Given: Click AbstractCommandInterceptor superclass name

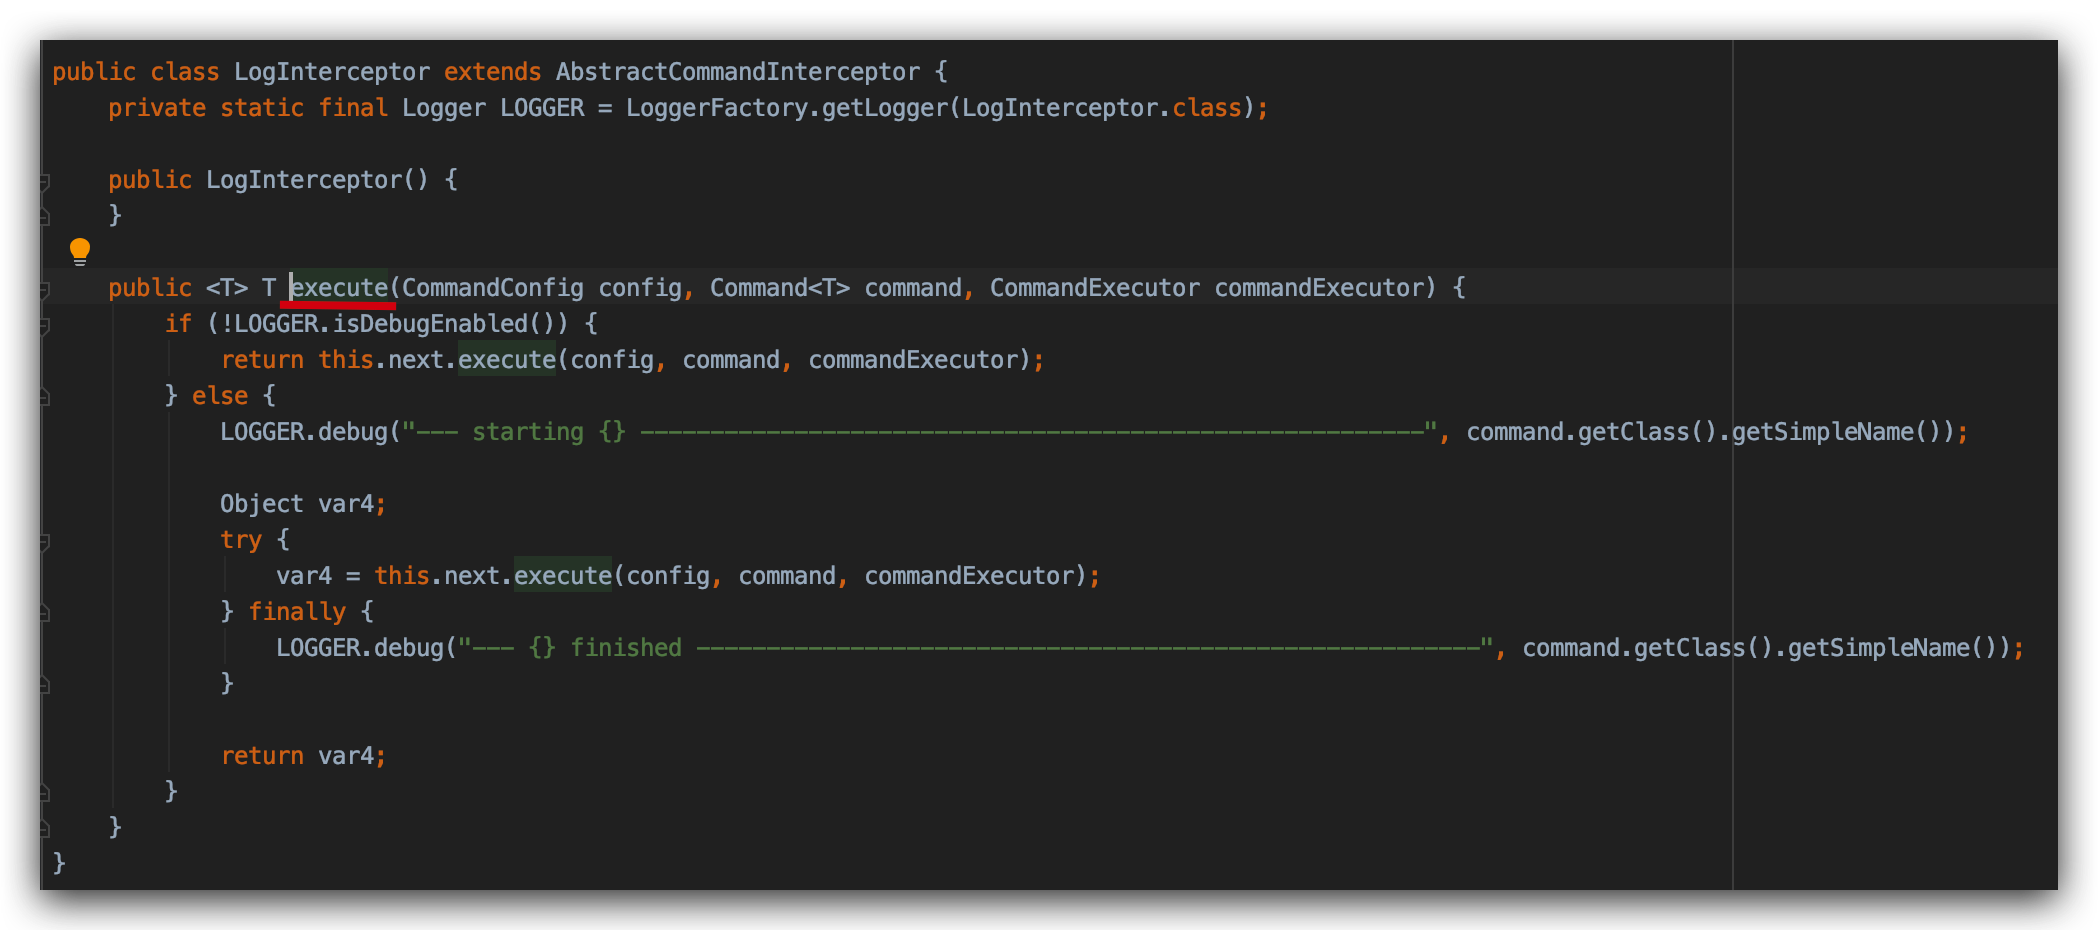Looking at the screenshot, I should [738, 72].
